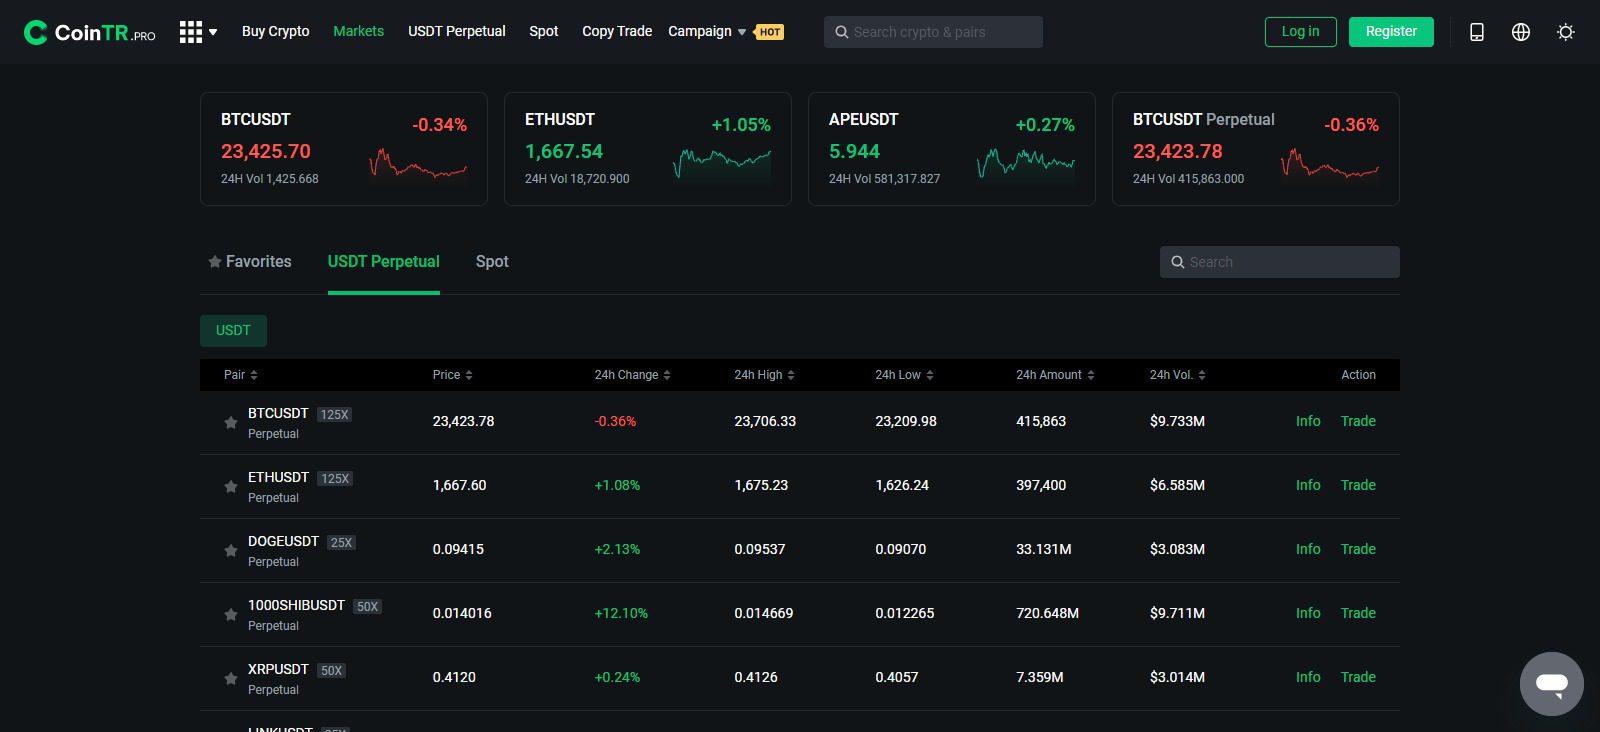Open the CoinTR Pro logo homepage
The width and height of the screenshot is (1600, 732).
(x=90, y=32)
